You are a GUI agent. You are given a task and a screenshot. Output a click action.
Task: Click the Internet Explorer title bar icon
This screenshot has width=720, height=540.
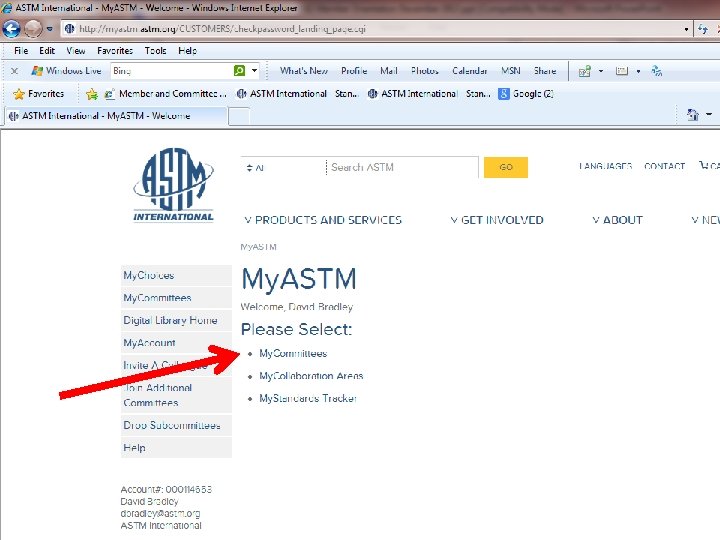7,7
